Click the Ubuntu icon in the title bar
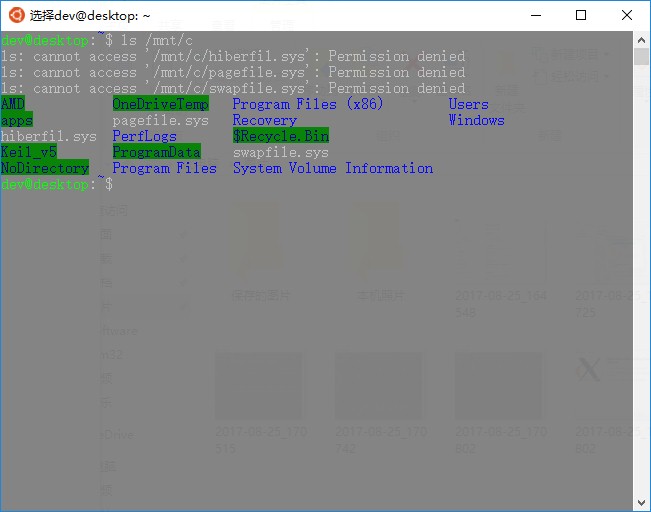Image resolution: width=651 pixels, height=512 pixels. [17, 15]
